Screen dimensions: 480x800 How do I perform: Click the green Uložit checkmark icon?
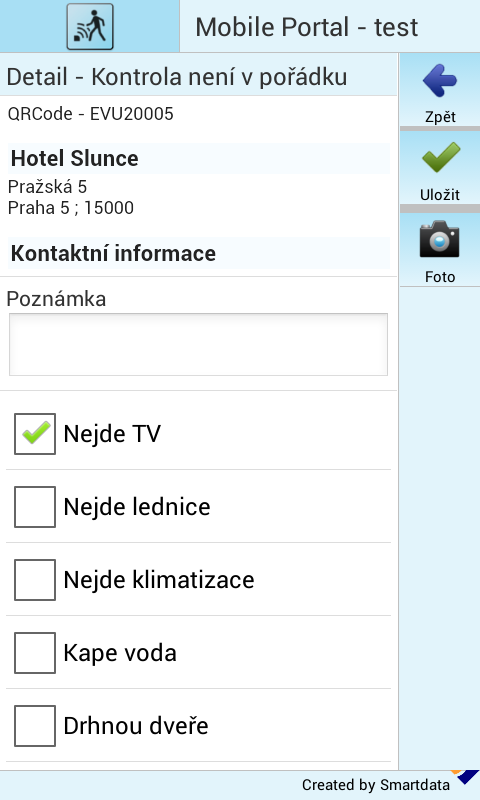coord(441,157)
